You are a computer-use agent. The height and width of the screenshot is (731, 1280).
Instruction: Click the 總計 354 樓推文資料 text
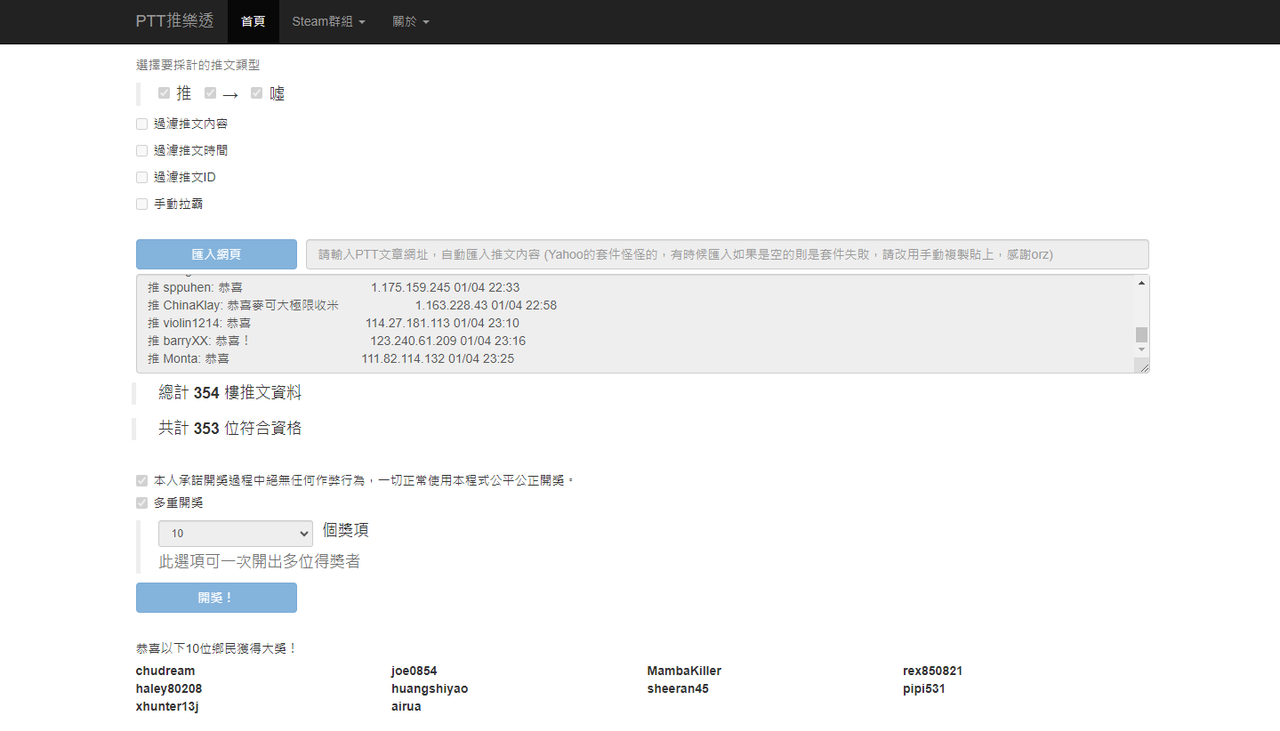click(230, 393)
